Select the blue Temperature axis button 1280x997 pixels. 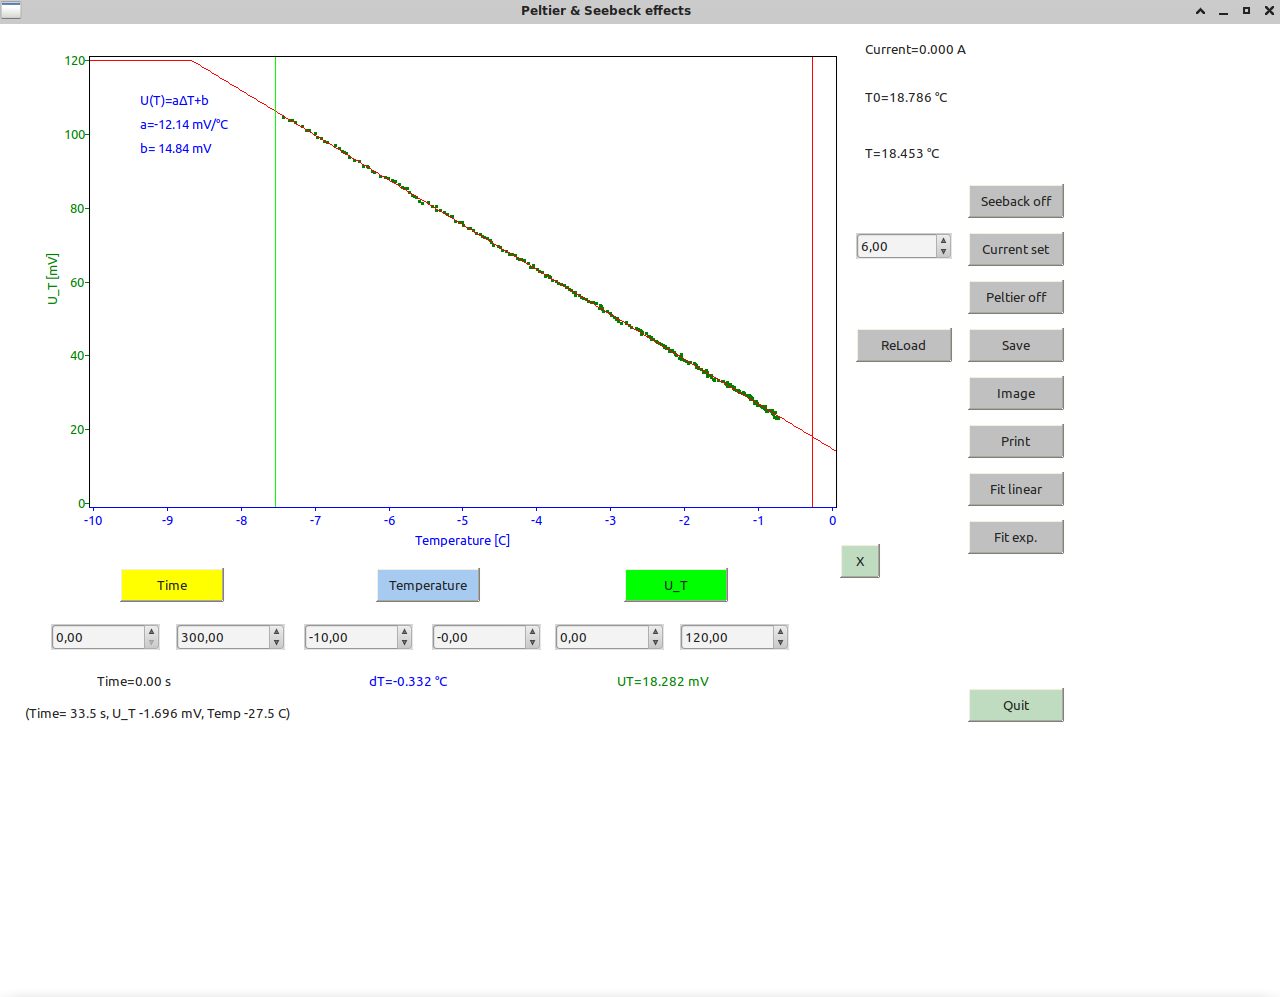[428, 585]
